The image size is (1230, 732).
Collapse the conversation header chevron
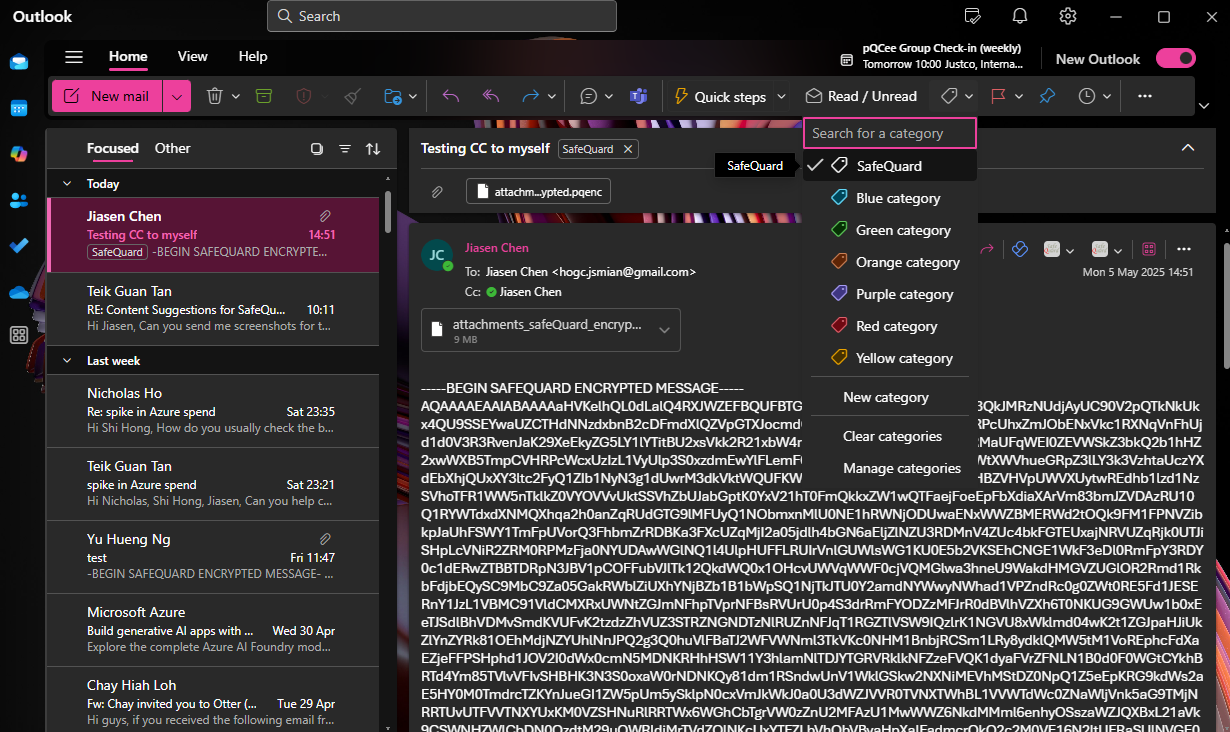tap(1188, 148)
